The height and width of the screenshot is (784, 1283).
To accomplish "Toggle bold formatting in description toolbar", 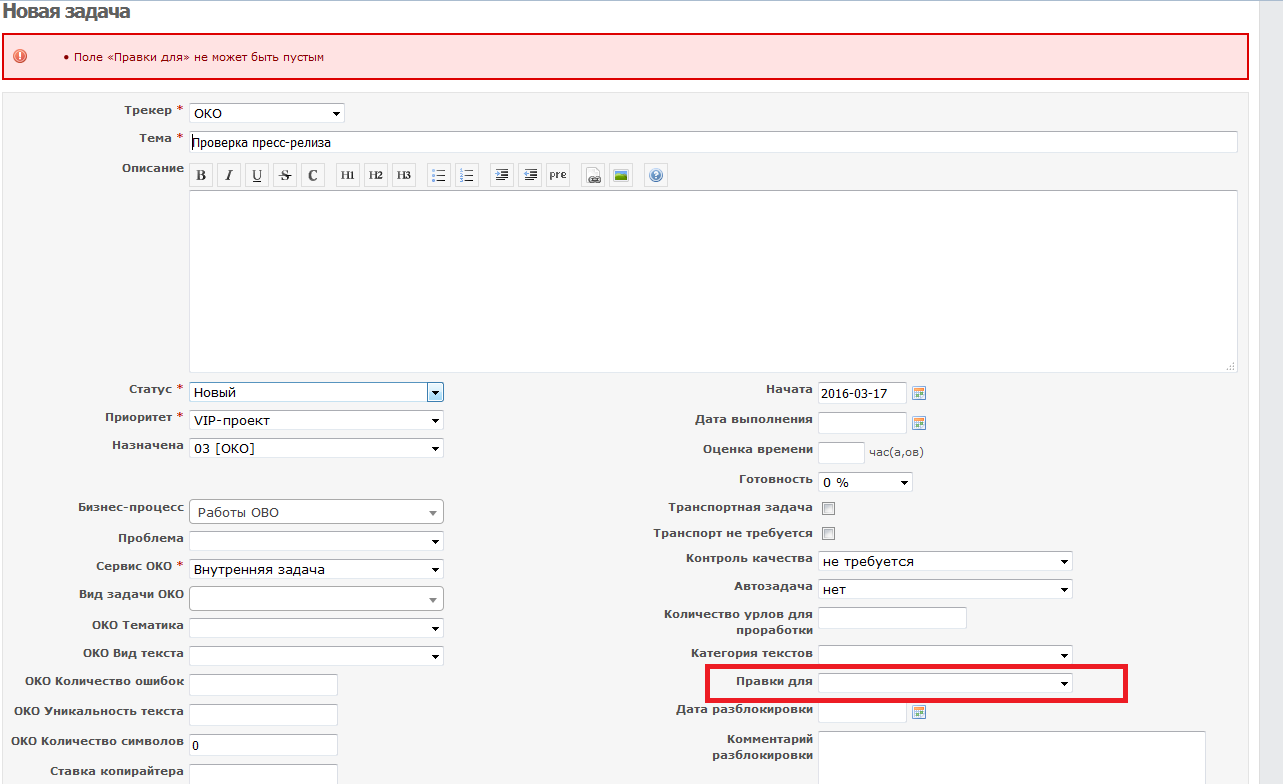I will tap(201, 175).
